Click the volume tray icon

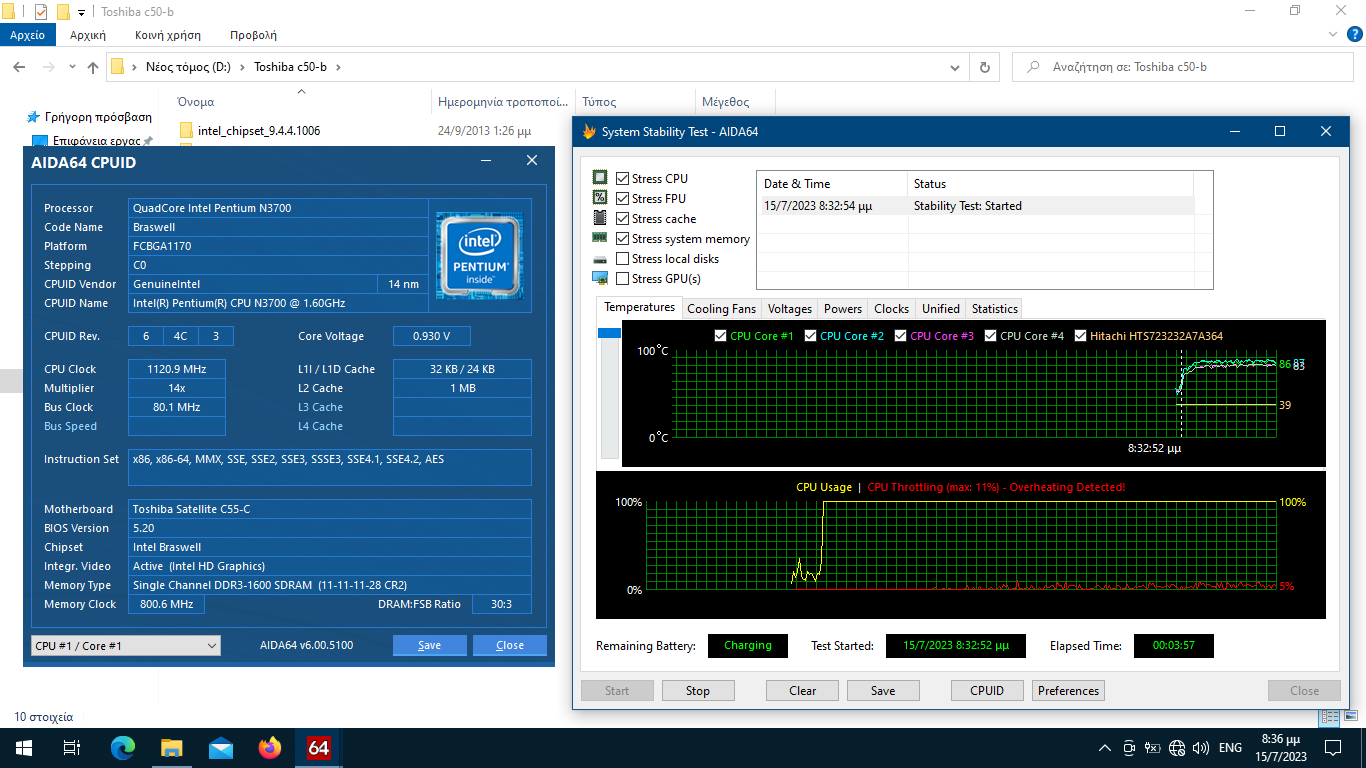(x=1201, y=748)
